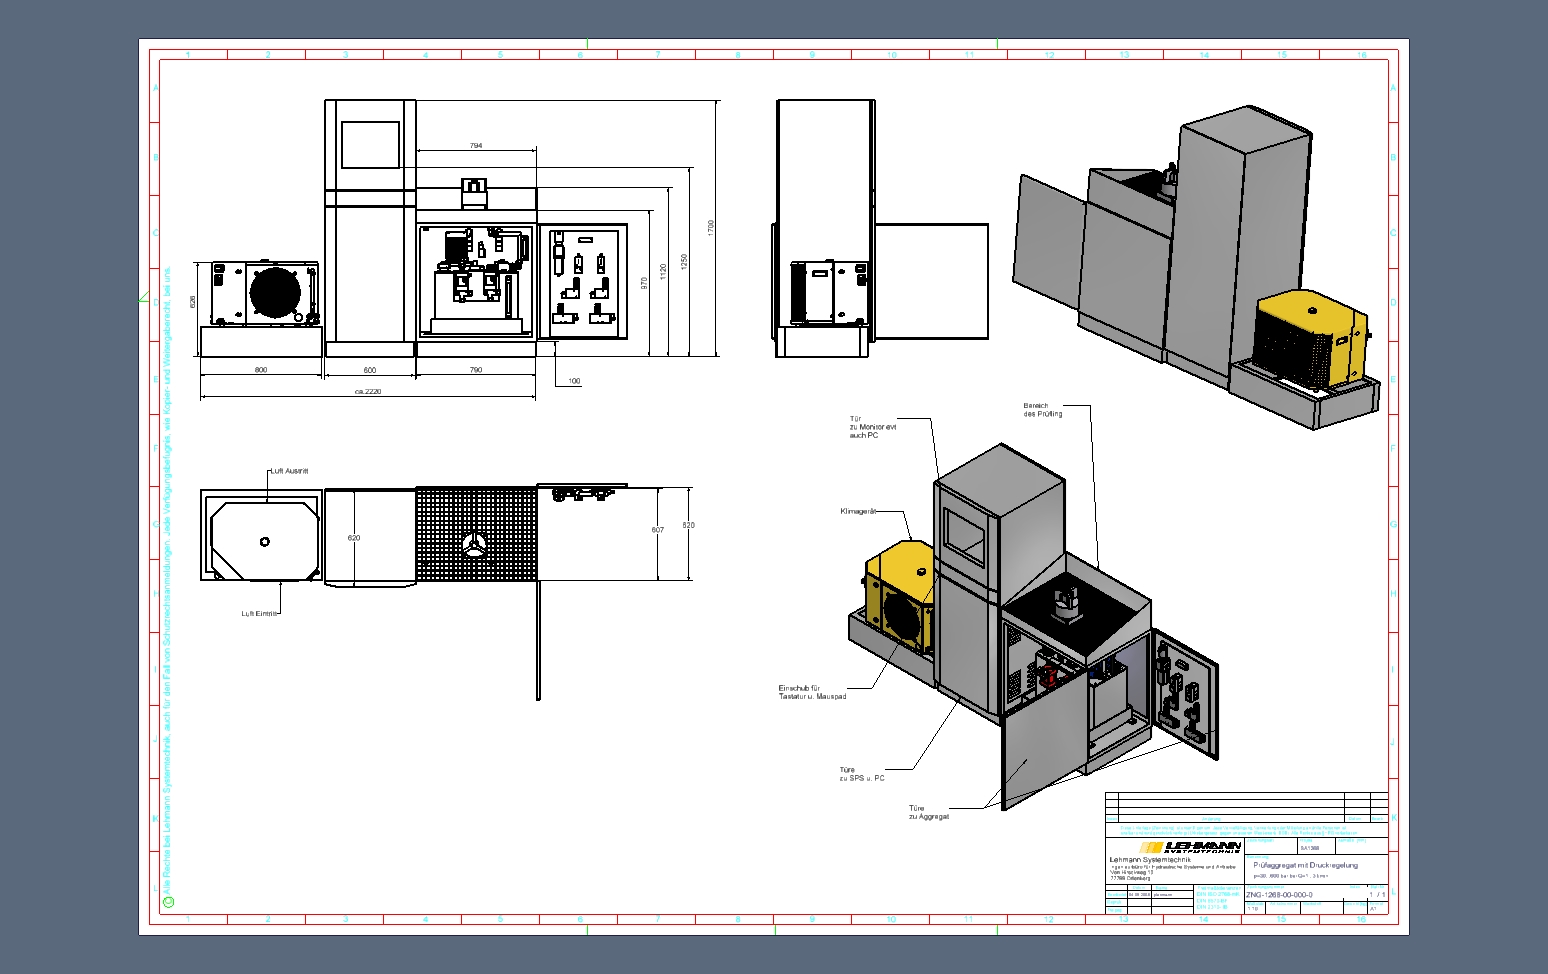
Task: Click the 1700 overall height dimension
Action: coord(711,227)
